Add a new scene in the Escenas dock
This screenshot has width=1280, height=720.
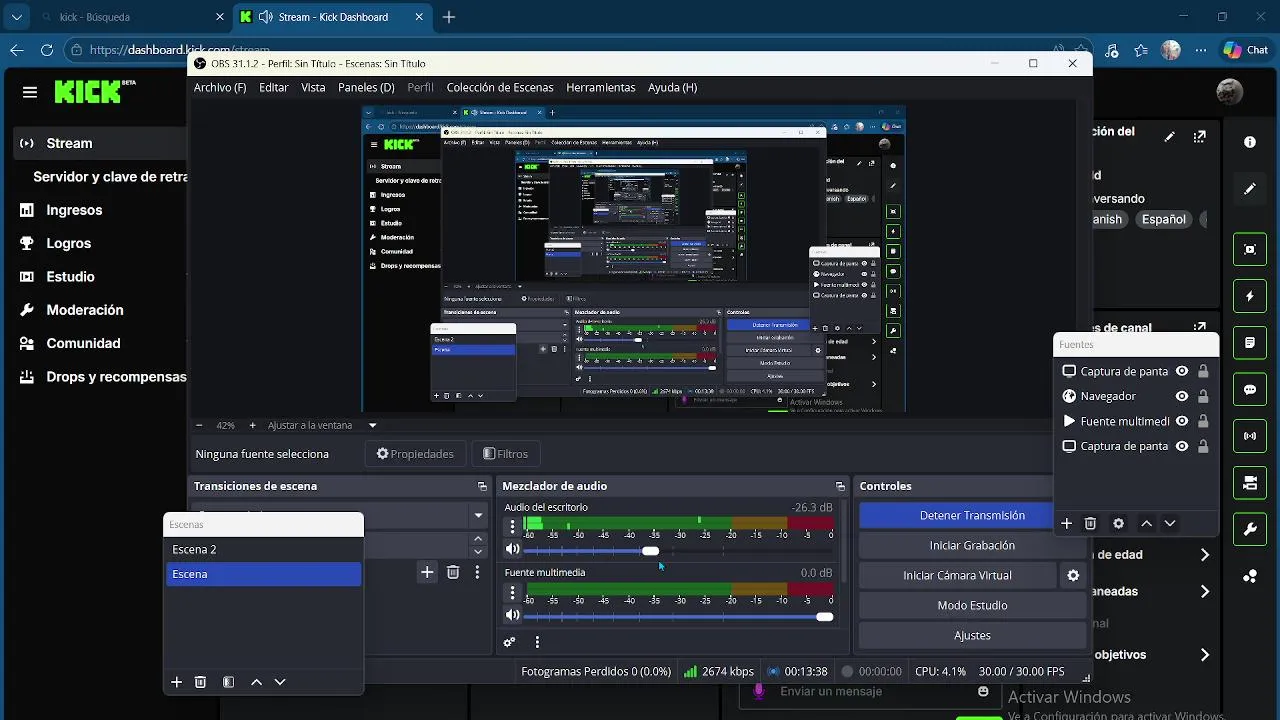177,682
